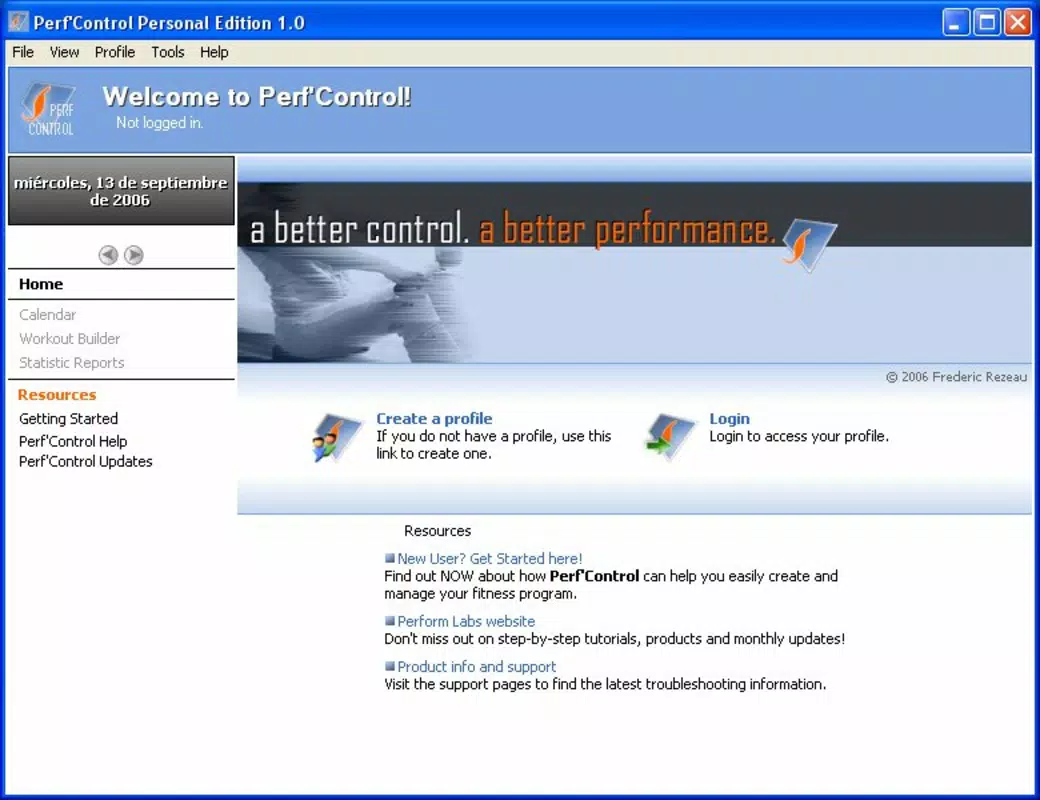Close the Perf'Control window
1040x800 pixels.
1017,23
